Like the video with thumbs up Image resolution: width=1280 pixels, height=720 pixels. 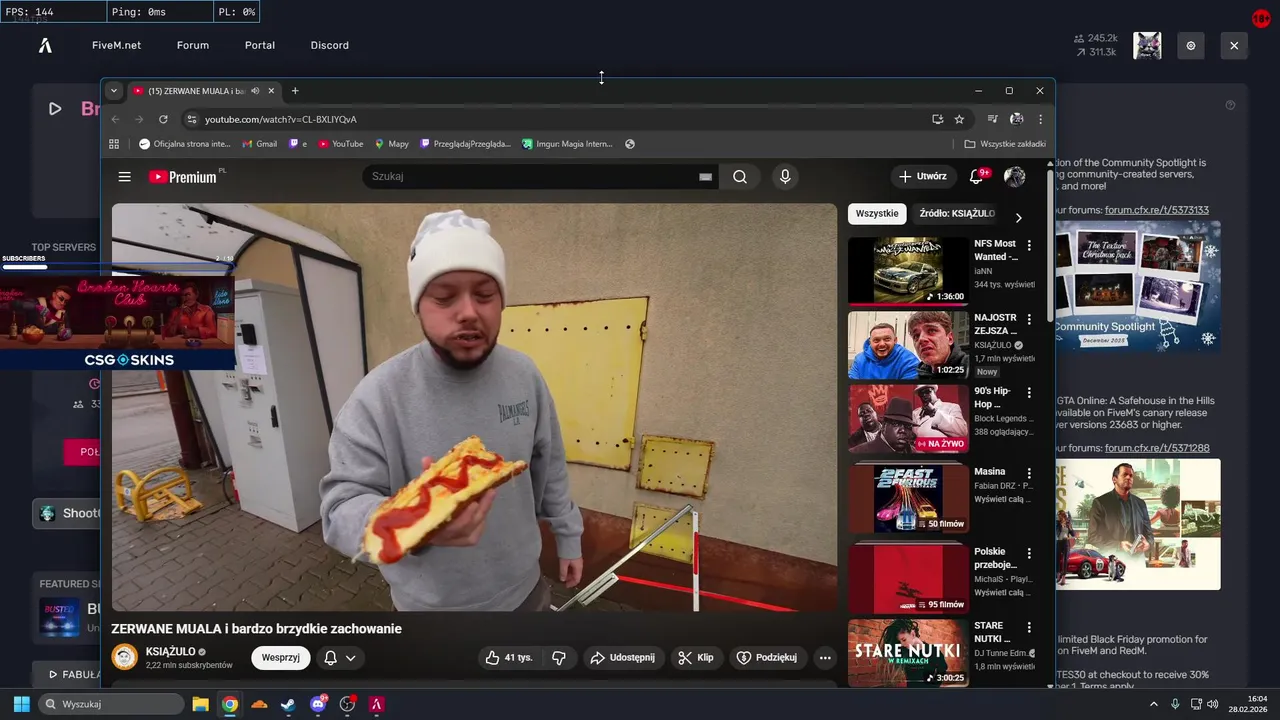tap(509, 657)
